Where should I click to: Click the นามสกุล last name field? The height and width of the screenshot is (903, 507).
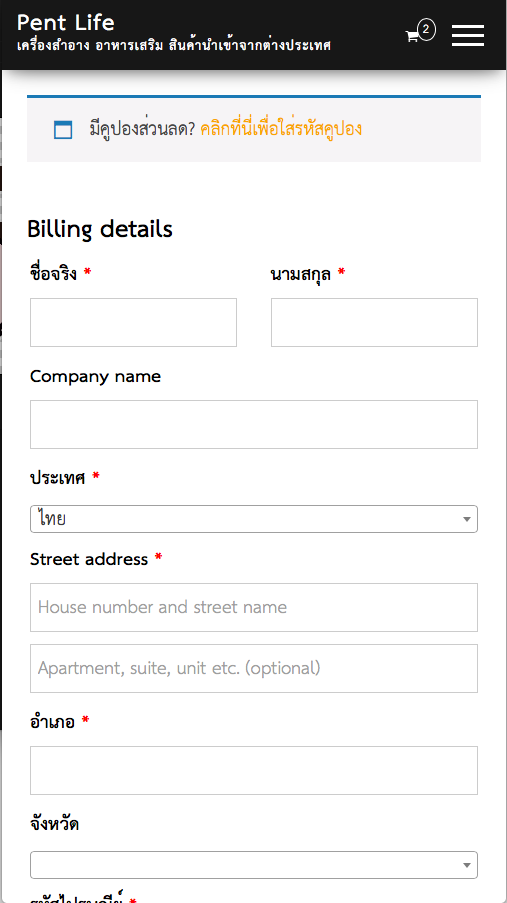click(x=374, y=322)
